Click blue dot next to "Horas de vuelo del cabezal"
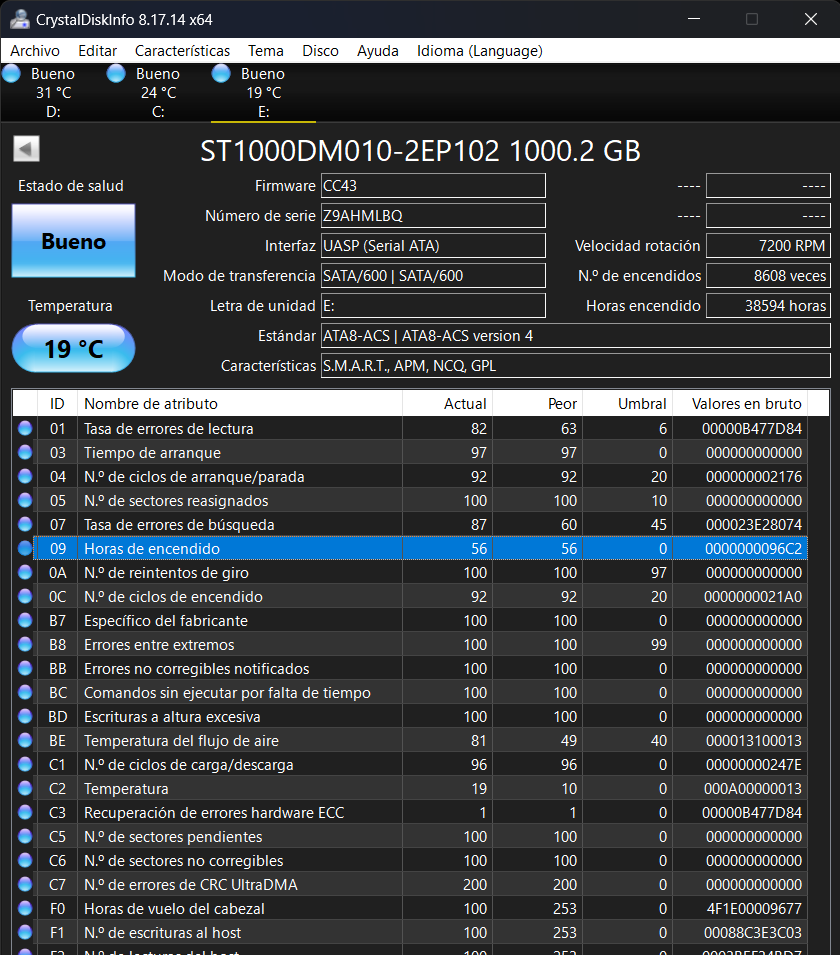 (x=24, y=908)
